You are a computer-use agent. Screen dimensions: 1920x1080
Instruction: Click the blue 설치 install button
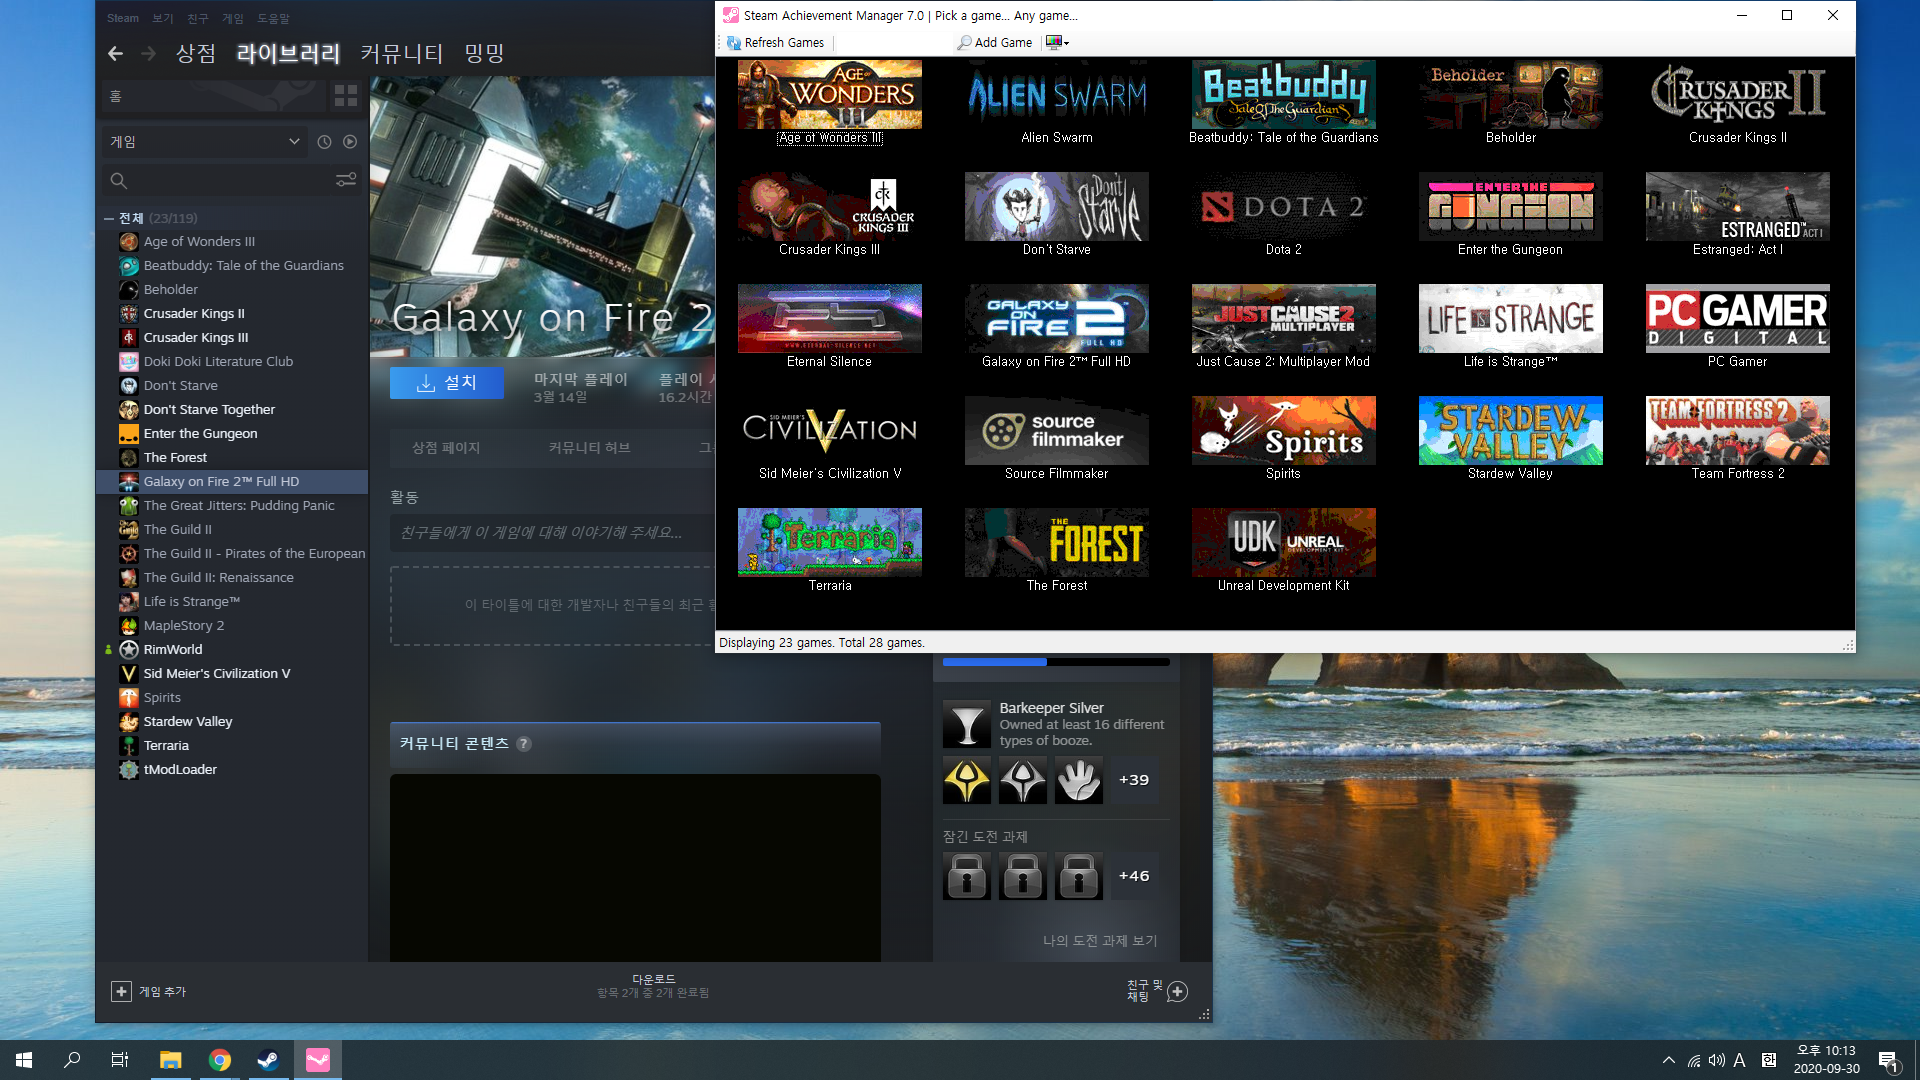(x=446, y=383)
